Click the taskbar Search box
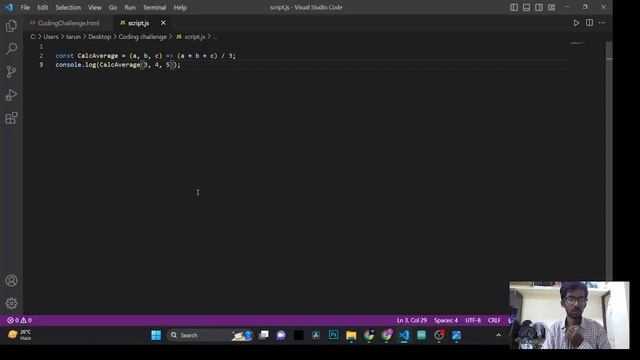Viewport: 640px width, 360px height. (210, 335)
